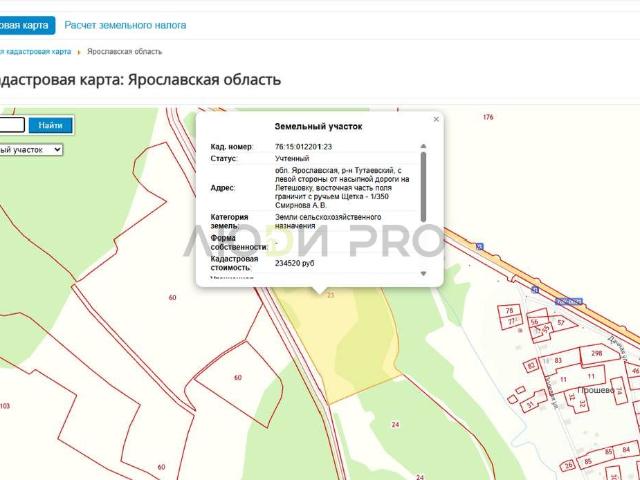
Task: Click the Ярославская область breadcrumb
Action: [124, 52]
